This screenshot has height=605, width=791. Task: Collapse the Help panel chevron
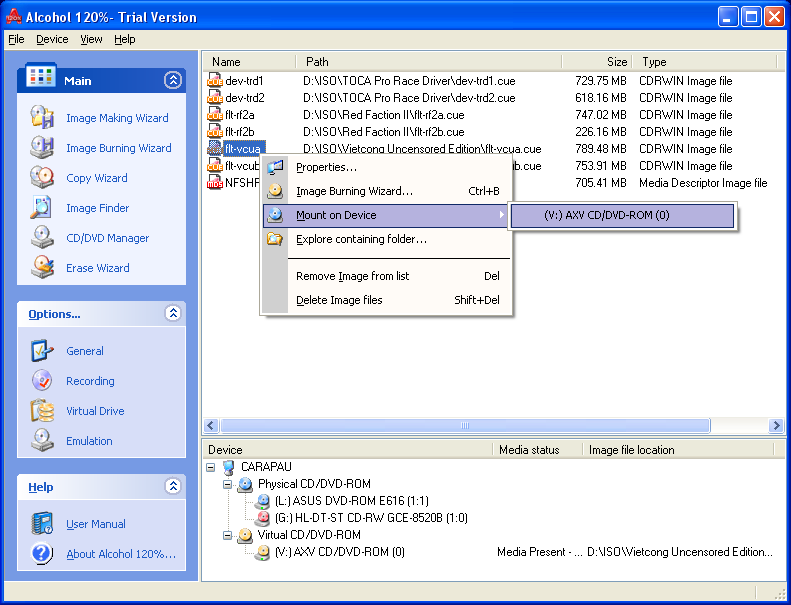[173, 486]
